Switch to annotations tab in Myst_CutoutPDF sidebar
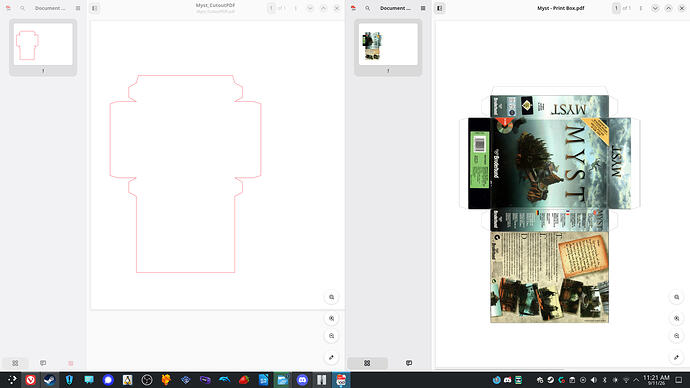 [x=43, y=363]
